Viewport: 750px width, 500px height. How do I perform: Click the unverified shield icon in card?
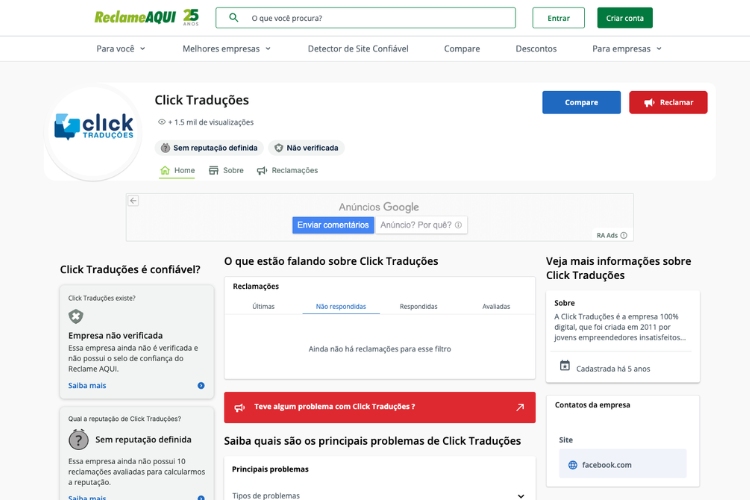(76, 316)
